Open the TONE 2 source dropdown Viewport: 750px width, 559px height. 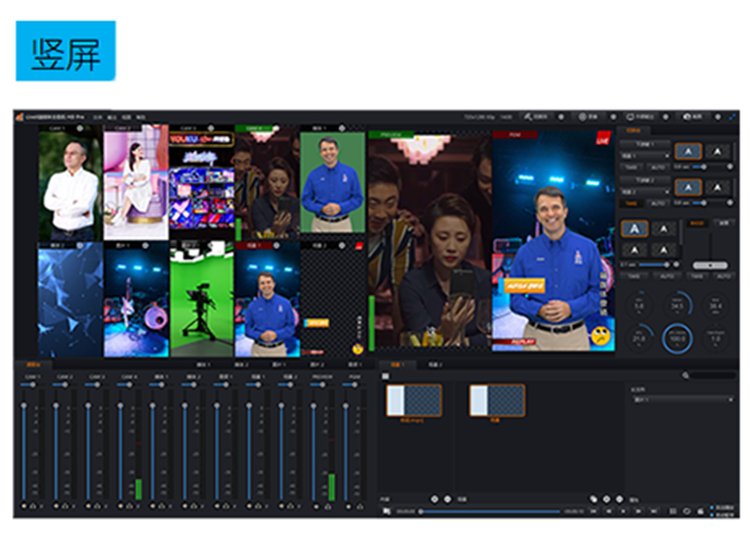[x=645, y=191]
